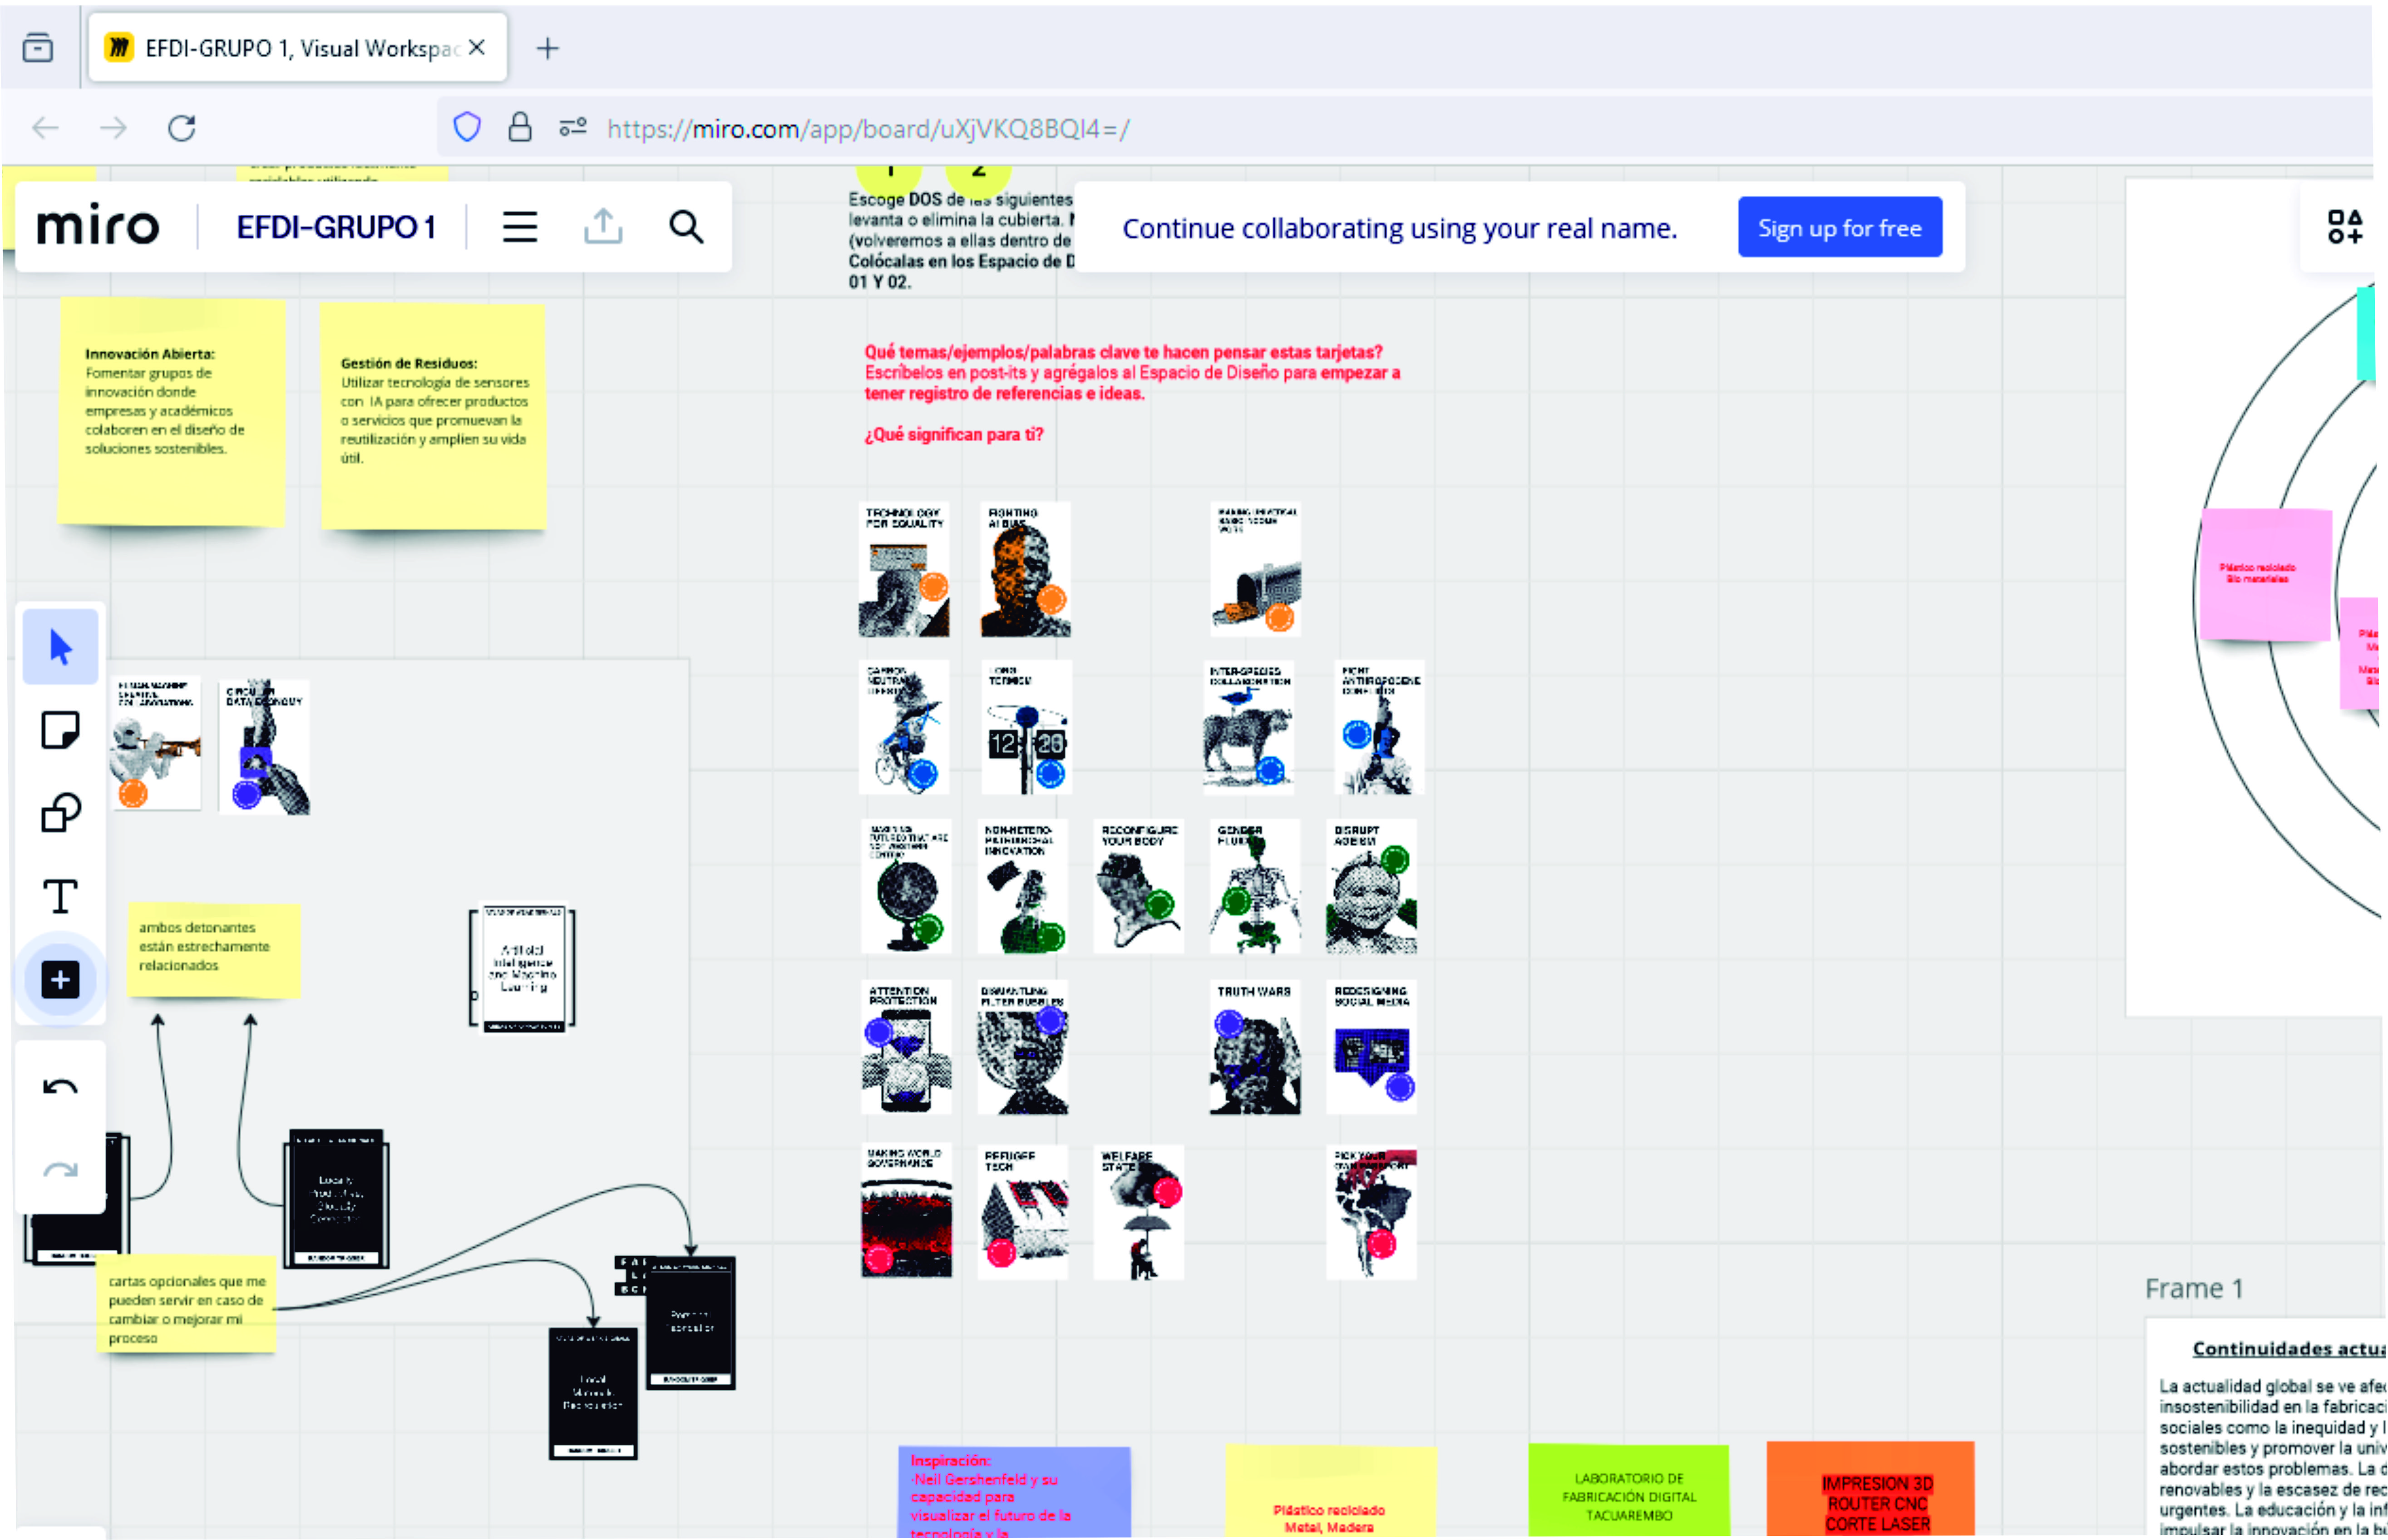Viewport: 2388px width, 1540px height.
Task: Select the Refugee Tech card
Action: click(1022, 1212)
